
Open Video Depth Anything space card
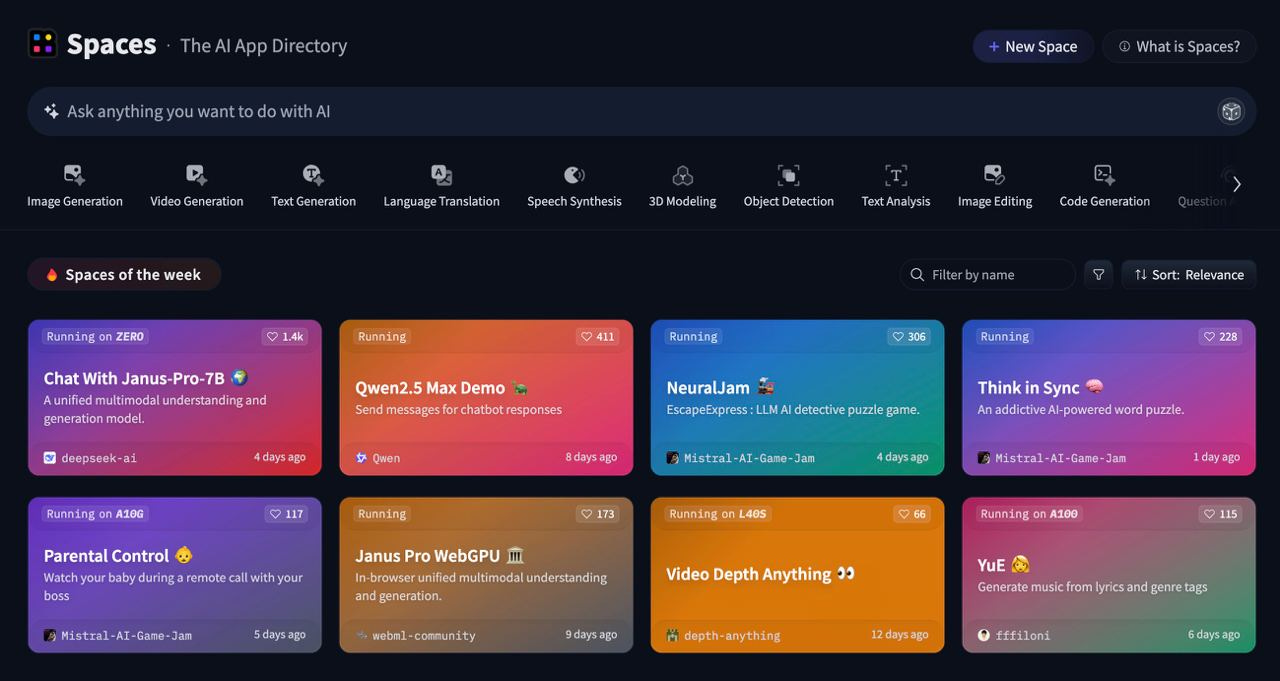coord(797,575)
